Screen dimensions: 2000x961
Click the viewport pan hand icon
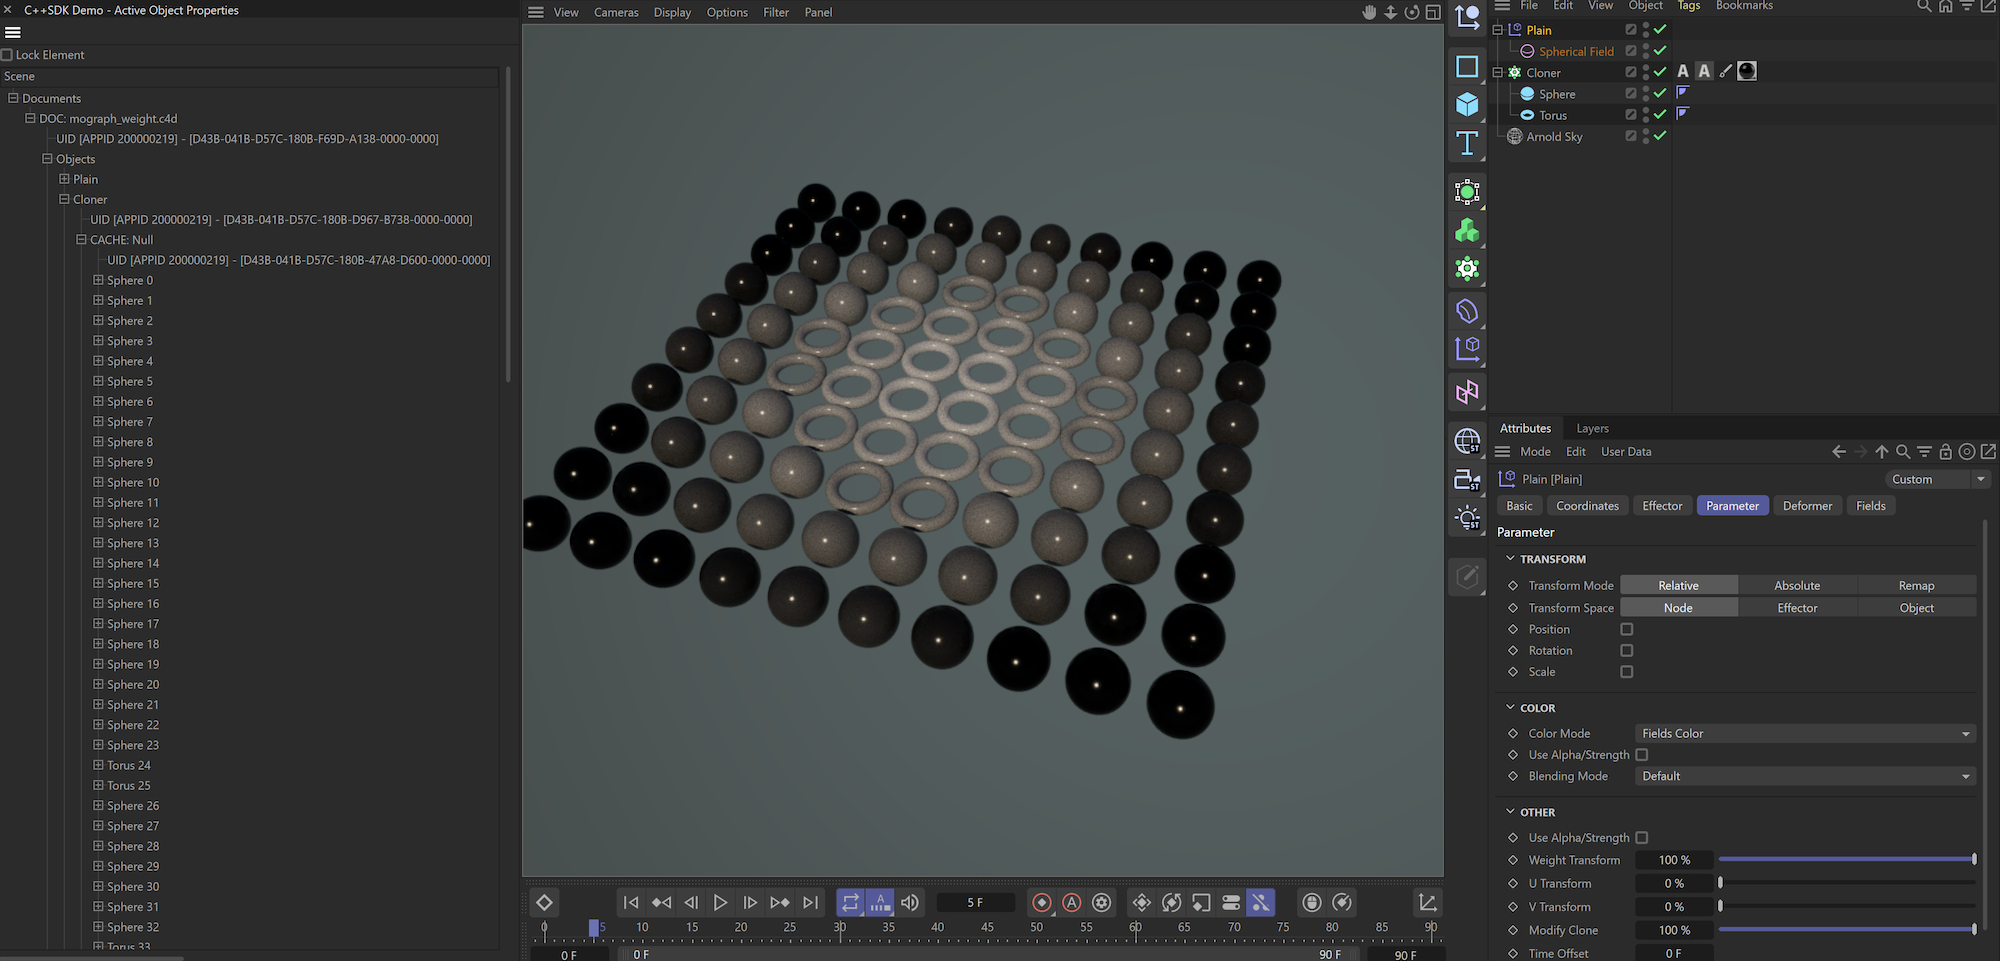(x=1369, y=12)
